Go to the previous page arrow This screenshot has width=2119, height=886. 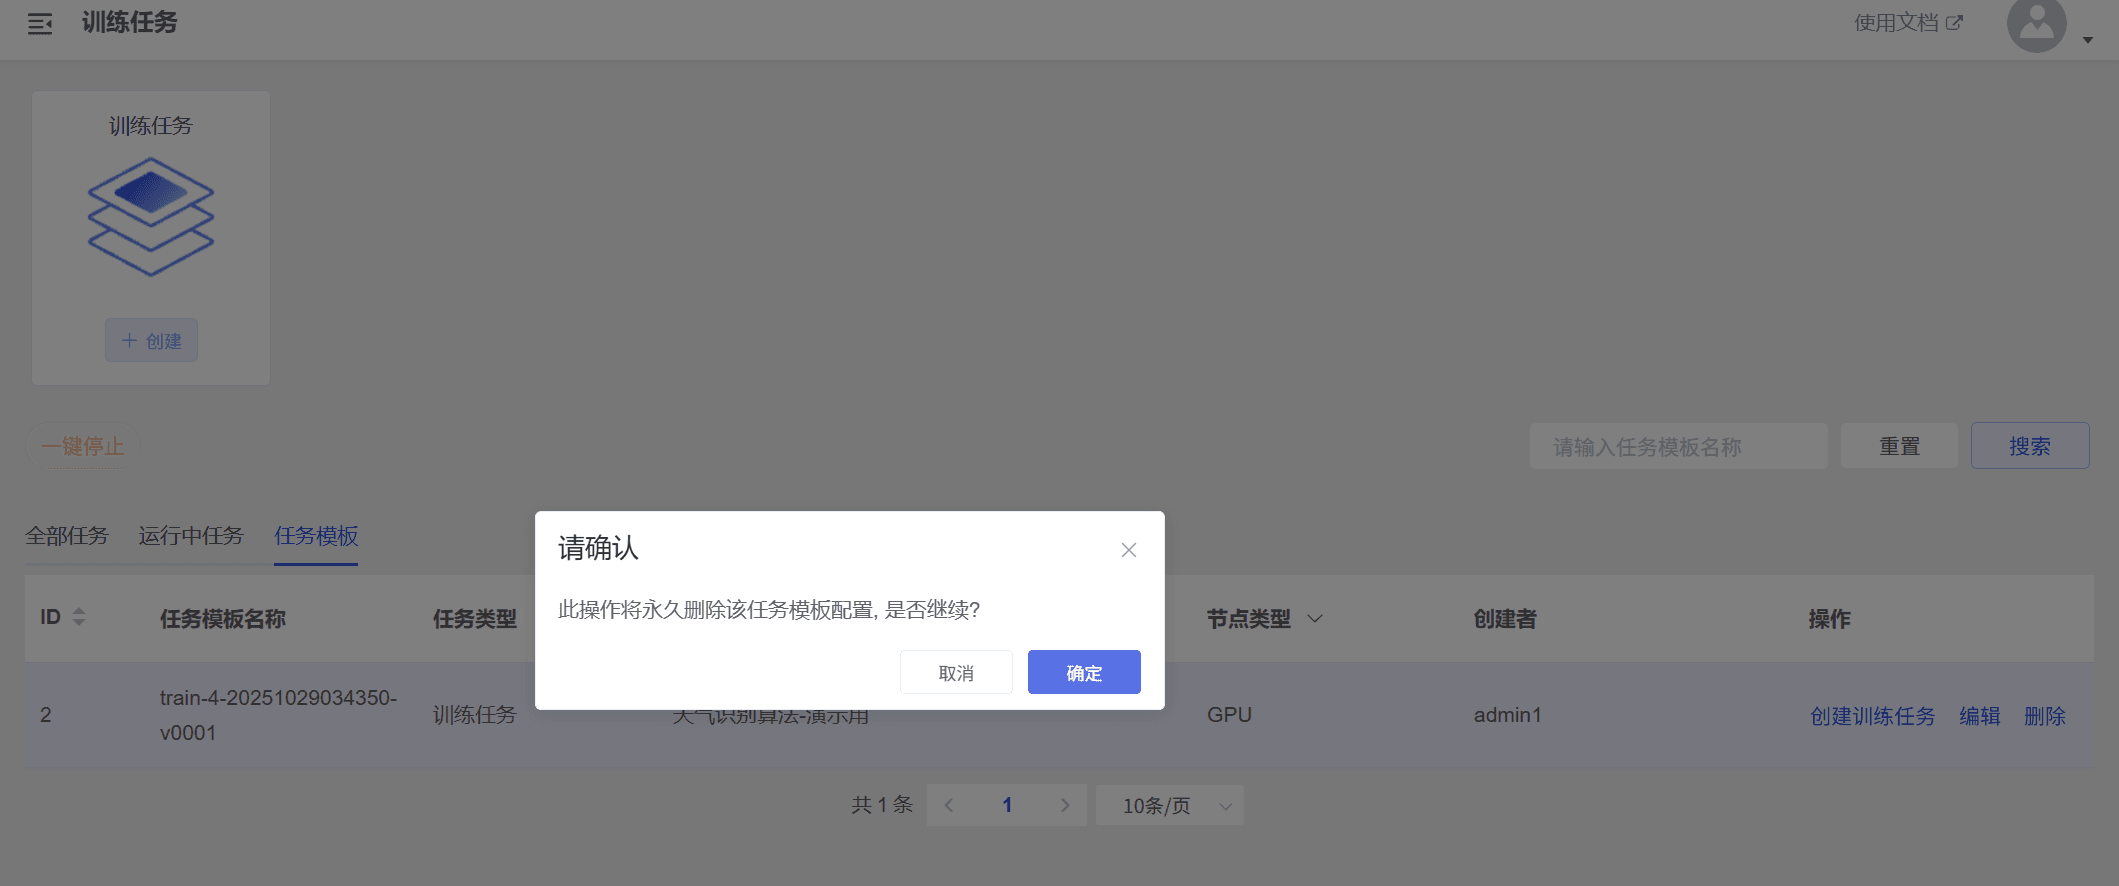pos(949,806)
